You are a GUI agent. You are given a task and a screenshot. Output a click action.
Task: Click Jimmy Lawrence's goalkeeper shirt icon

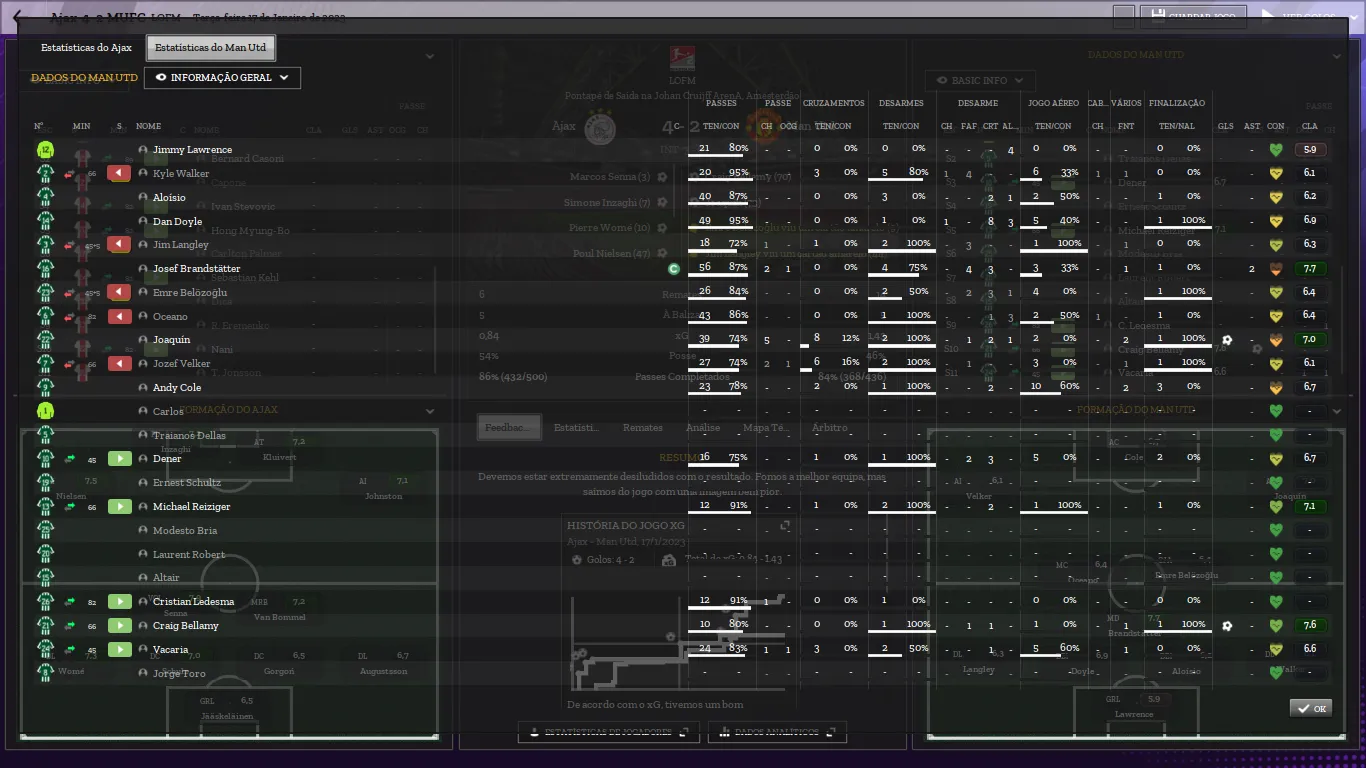(x=45, y=150)
